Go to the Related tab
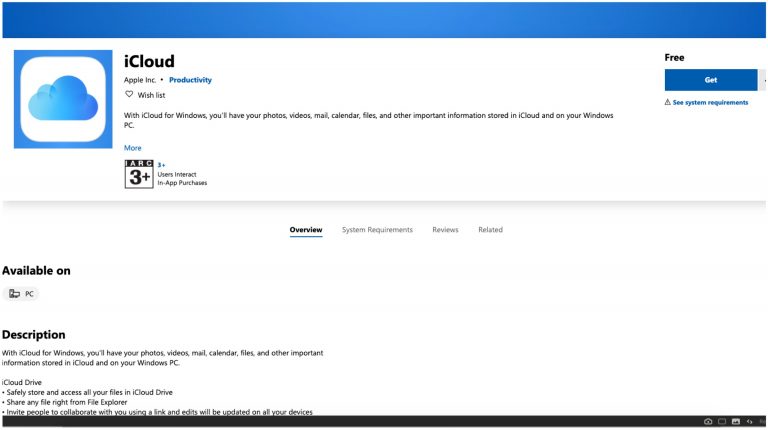This screenshot has width=768, height=430. 490,230
